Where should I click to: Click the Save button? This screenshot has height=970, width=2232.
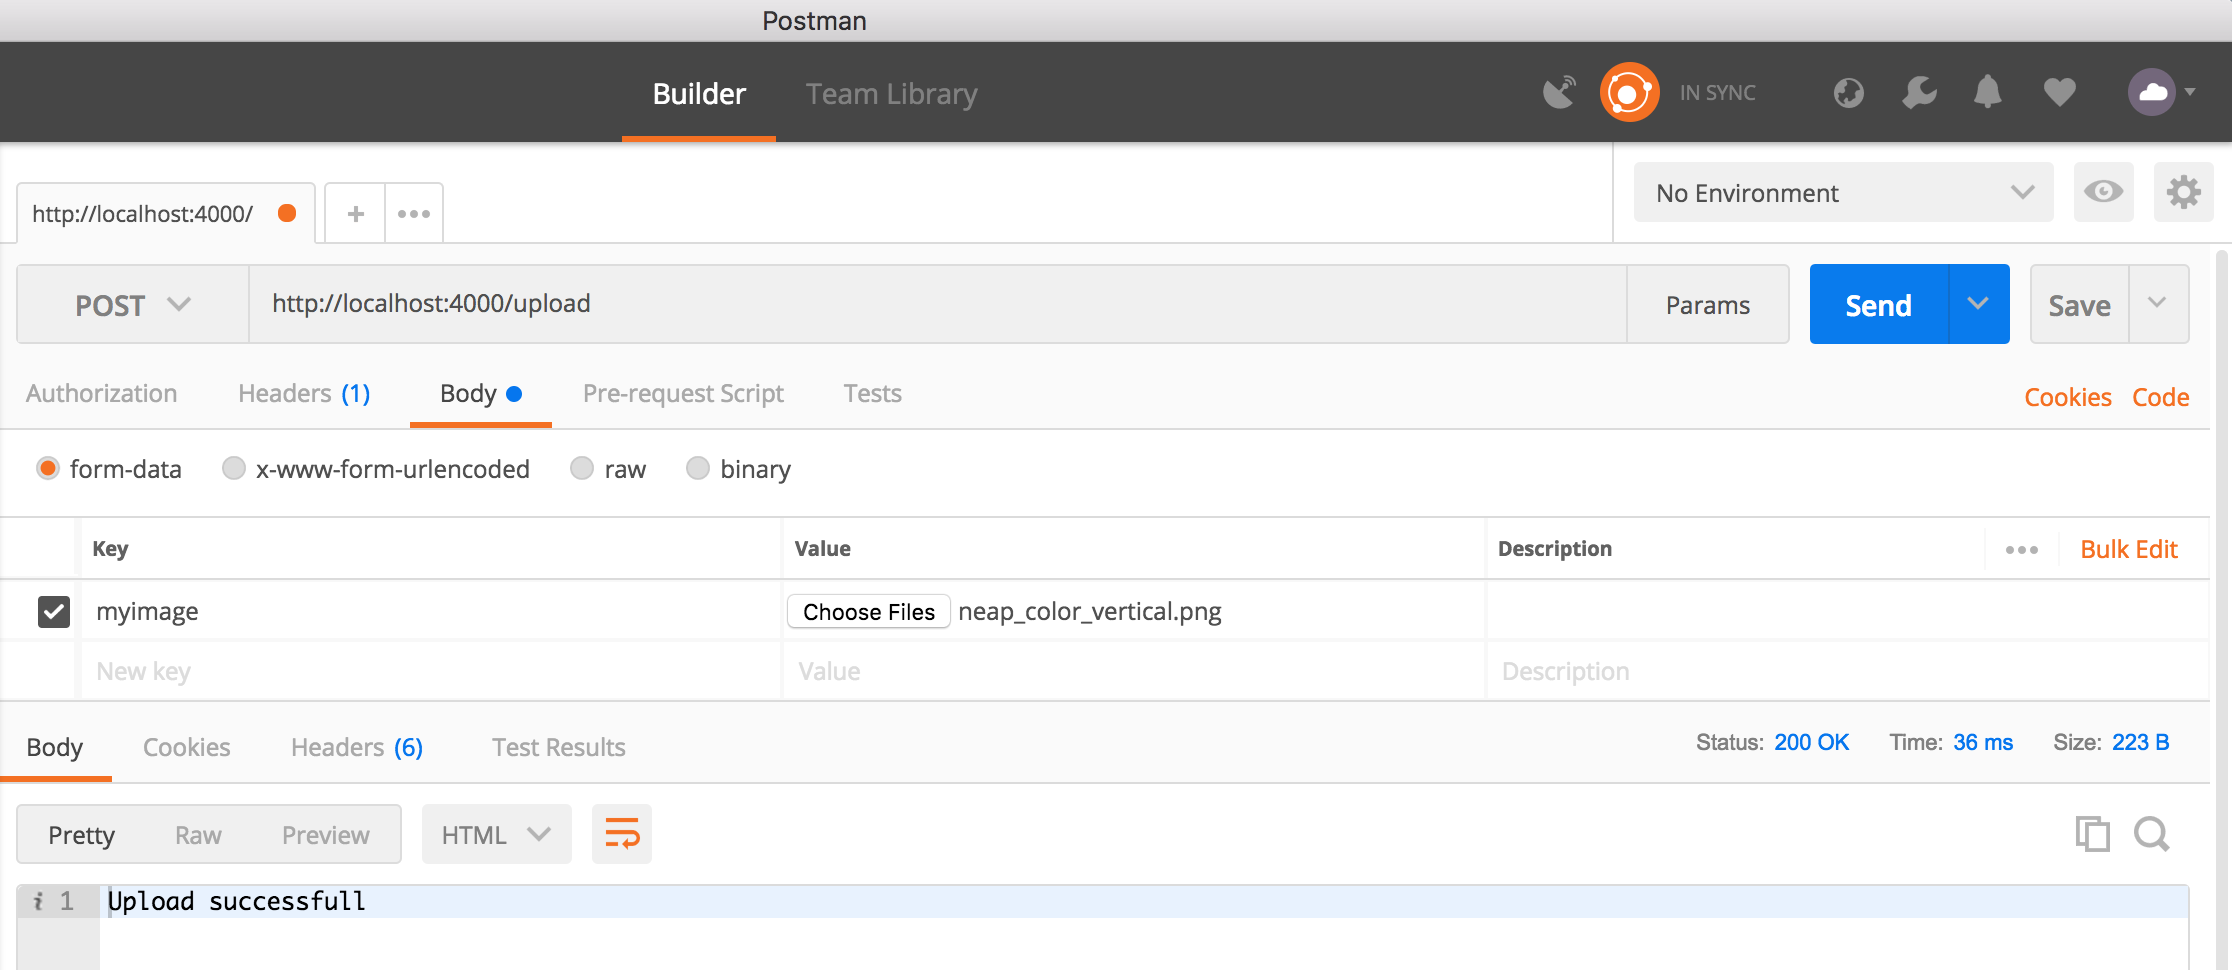(2079, 304)
